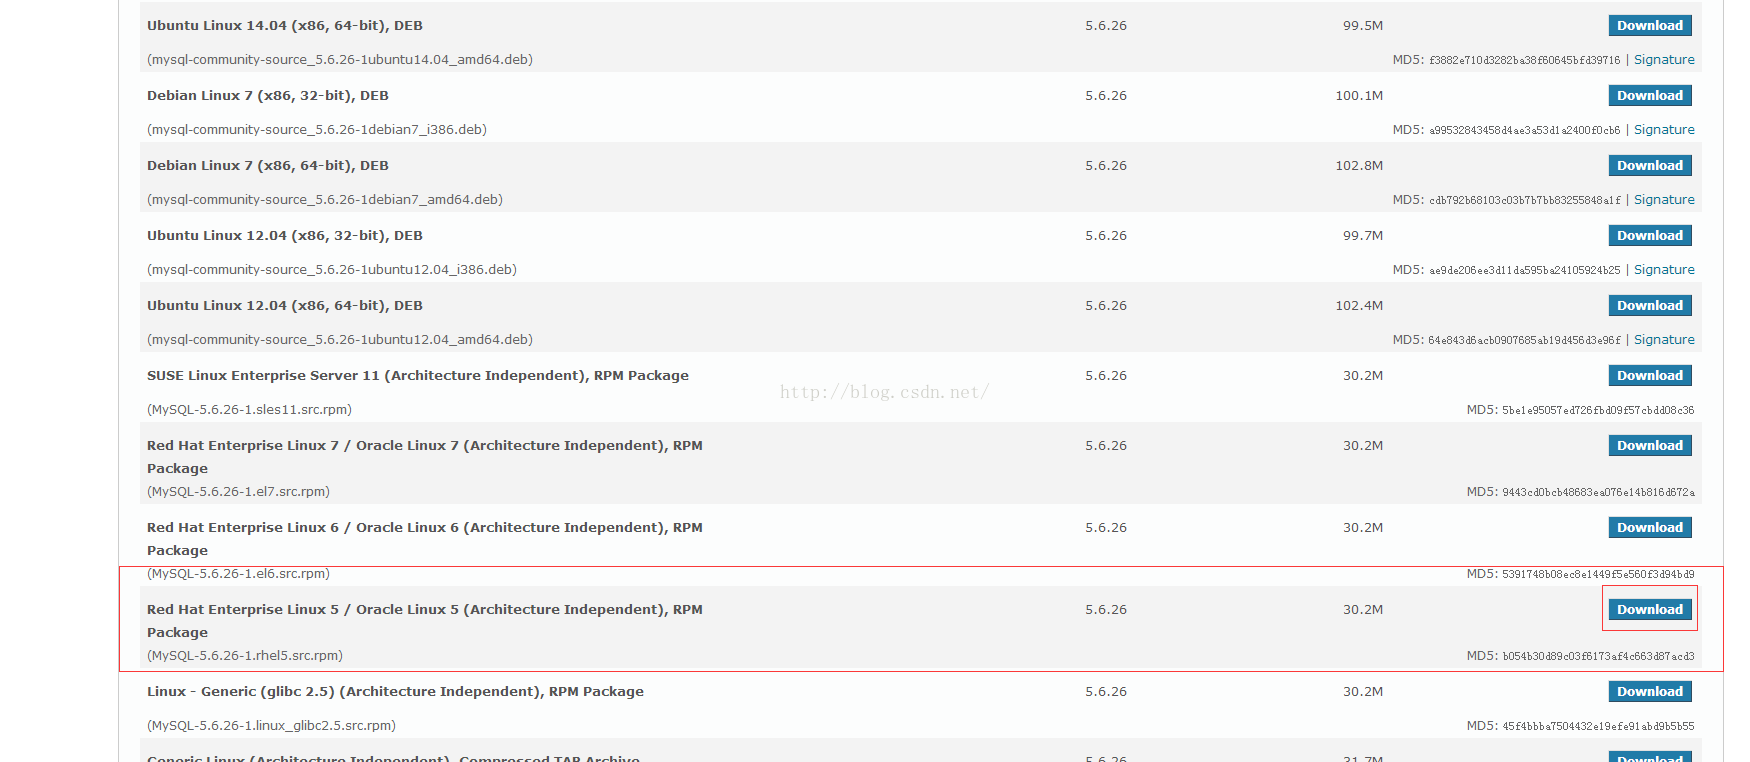Download Ubuntu Linux 12.04 64-bit DEB package

[x=1650, y=306]
